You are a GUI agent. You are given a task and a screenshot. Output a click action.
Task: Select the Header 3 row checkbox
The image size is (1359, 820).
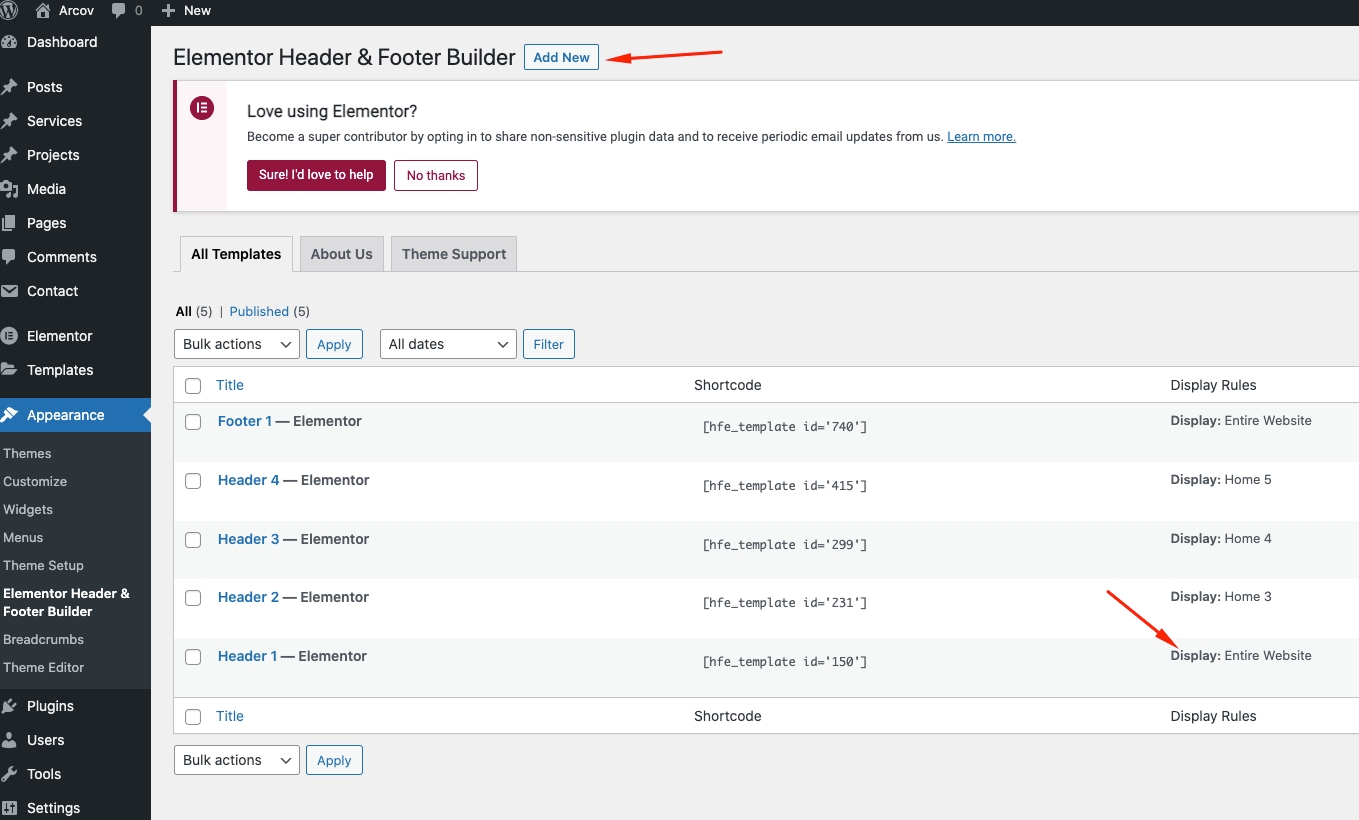[193, 540]
